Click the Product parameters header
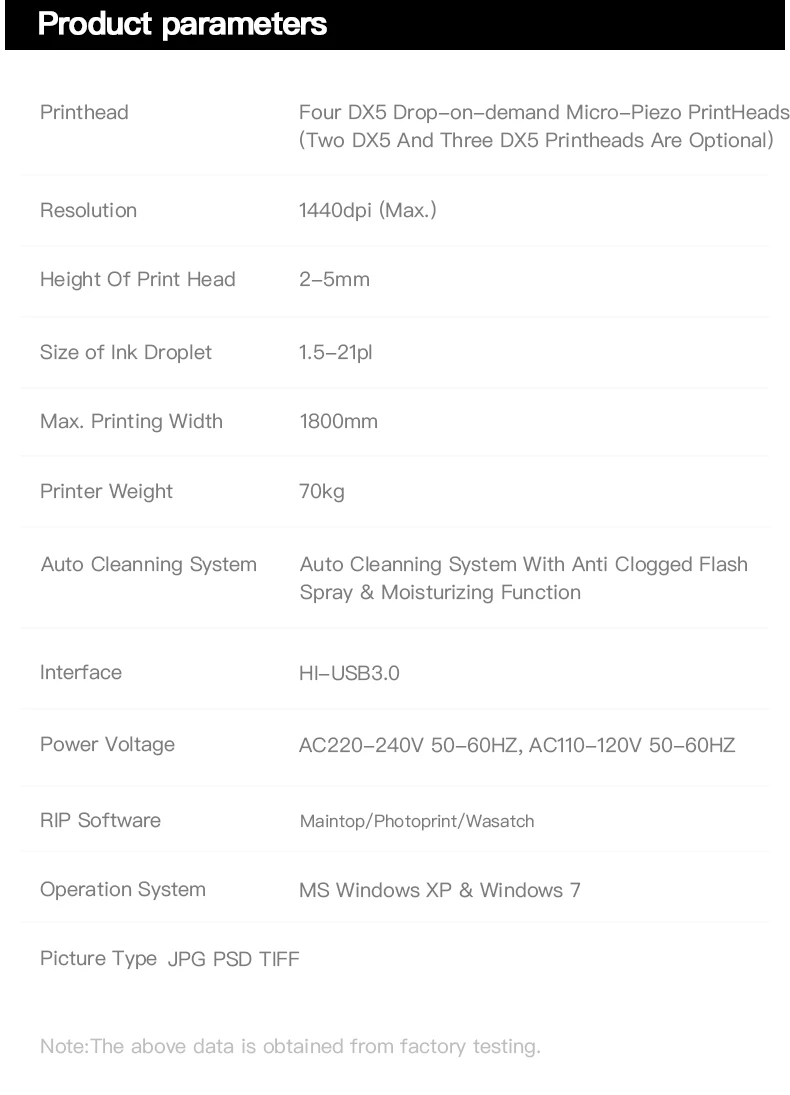790x1095 pixels. pos(182,24)
